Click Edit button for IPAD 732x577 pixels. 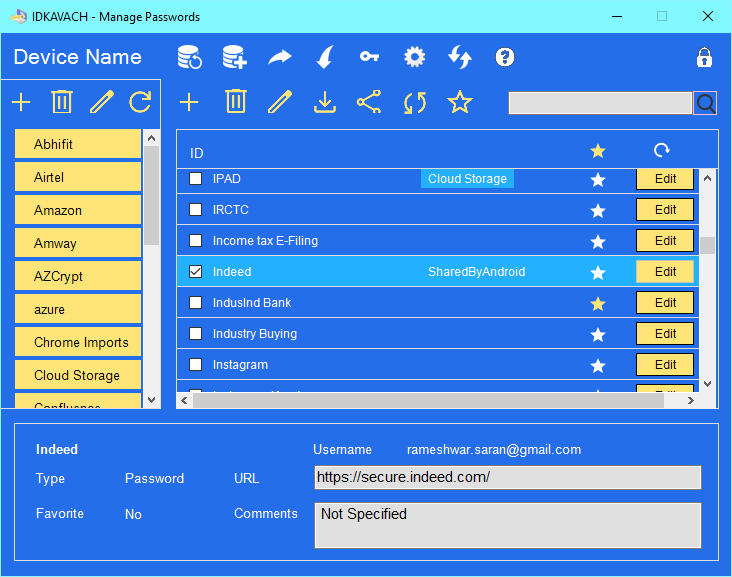point(665,179)
